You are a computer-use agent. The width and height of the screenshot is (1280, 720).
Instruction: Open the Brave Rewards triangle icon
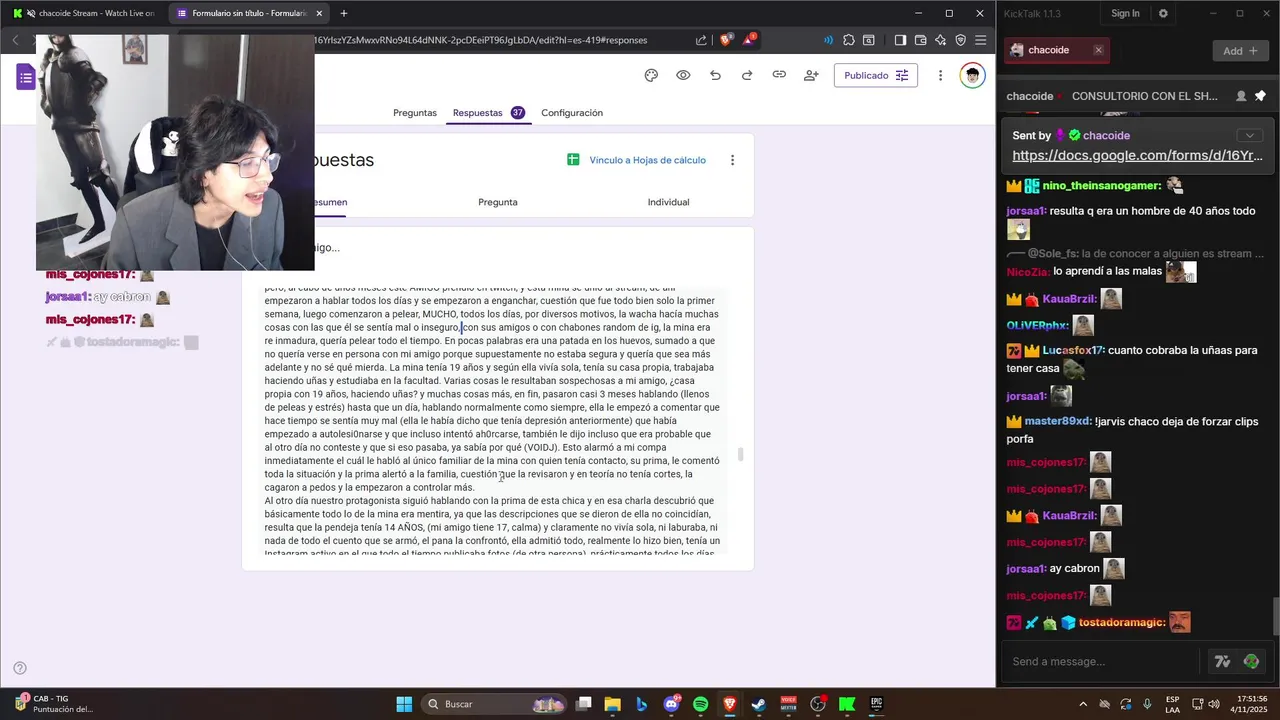click(749, 40)
